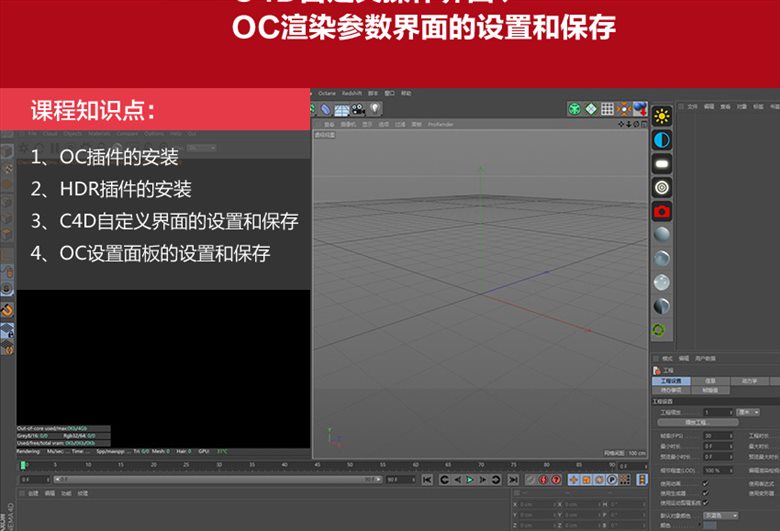Click the green round Octane icon in top toolbar
Viewport: 780px width, 531px height.
click(575, 108)
